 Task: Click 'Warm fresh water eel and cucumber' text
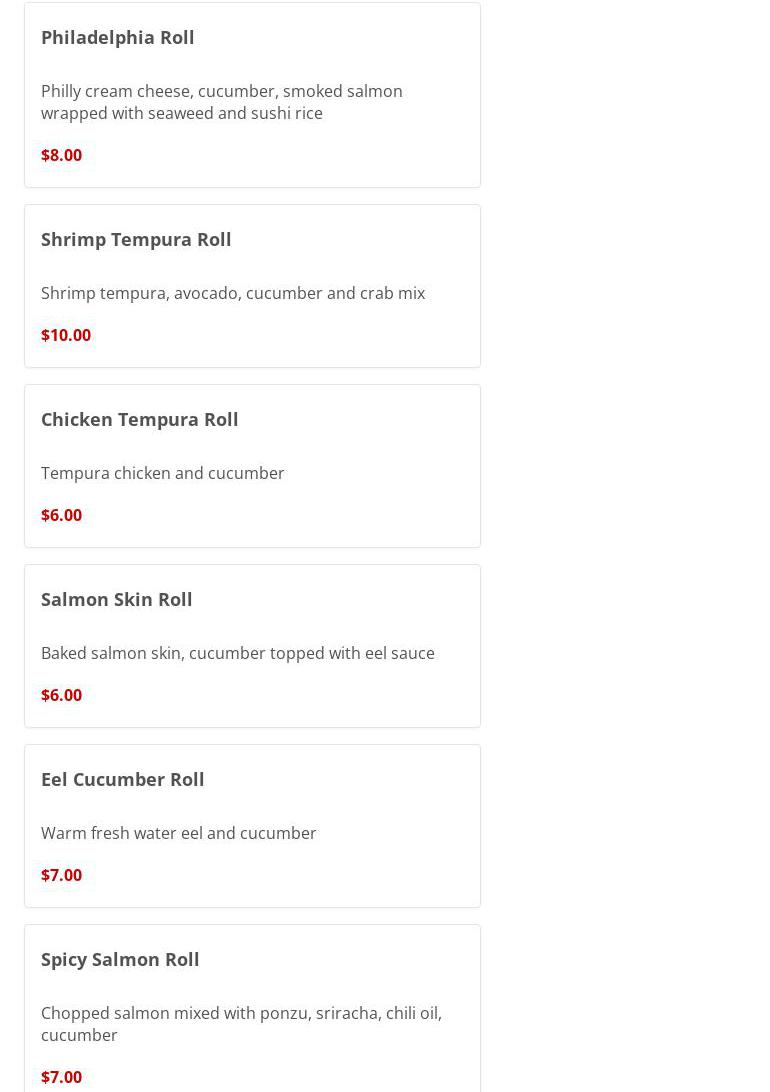coord(178,833)
